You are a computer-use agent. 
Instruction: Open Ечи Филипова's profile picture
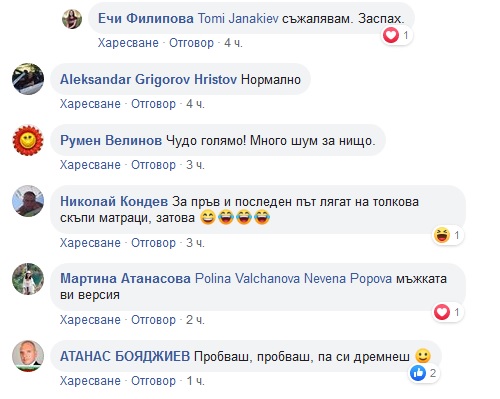(72, 19)
